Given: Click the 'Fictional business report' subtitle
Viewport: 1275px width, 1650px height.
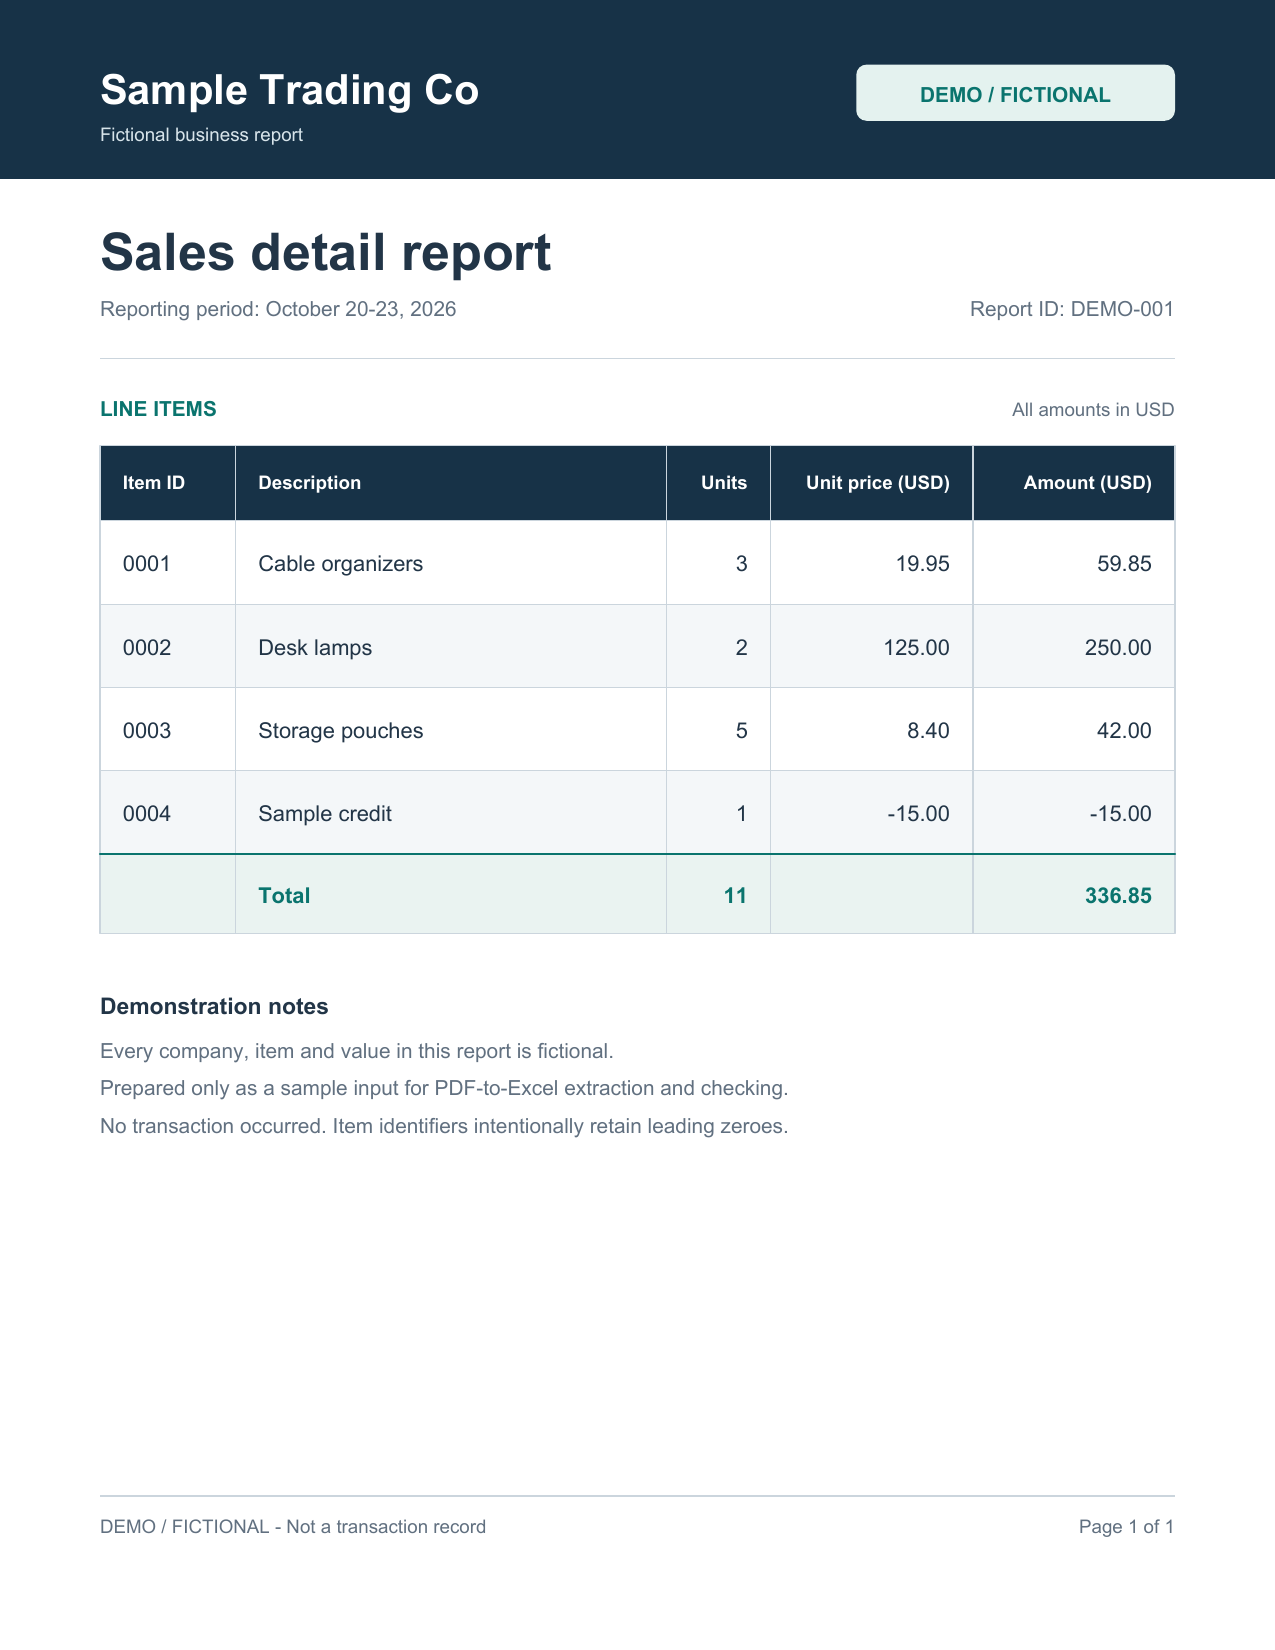Looking at the screenshot, I should [201, 135].
